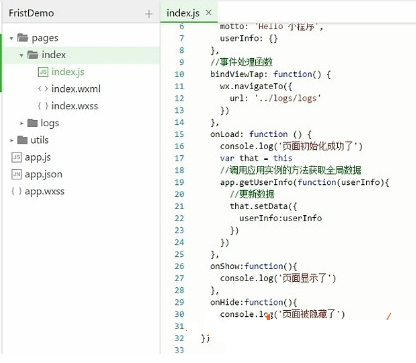Click line number 26 in gutter
The image size is (416, 363).
179,266
